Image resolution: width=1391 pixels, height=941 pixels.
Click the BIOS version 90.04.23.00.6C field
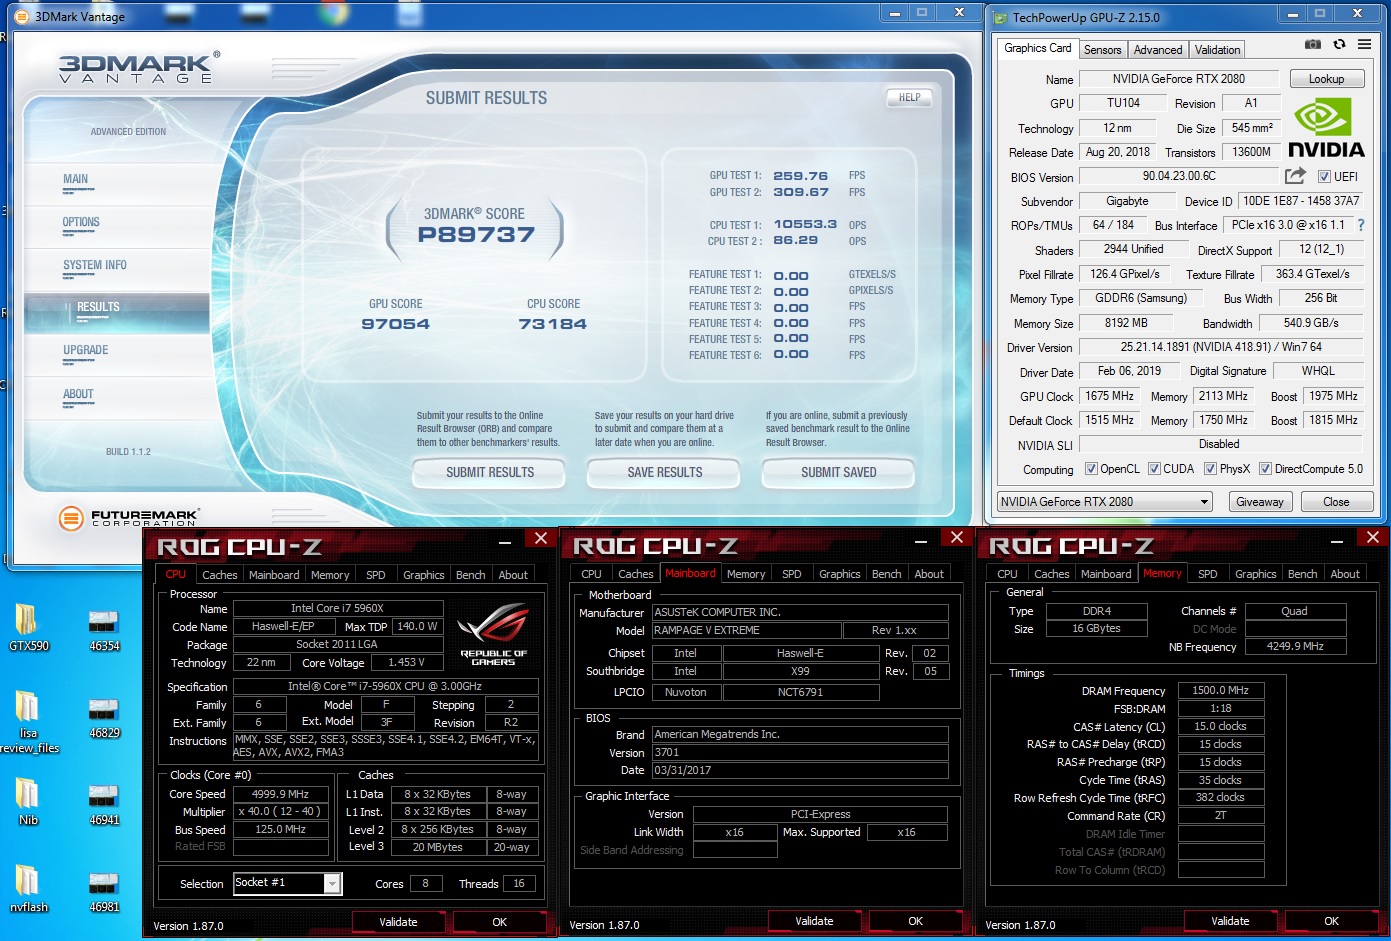click(x=1178, y=176)
